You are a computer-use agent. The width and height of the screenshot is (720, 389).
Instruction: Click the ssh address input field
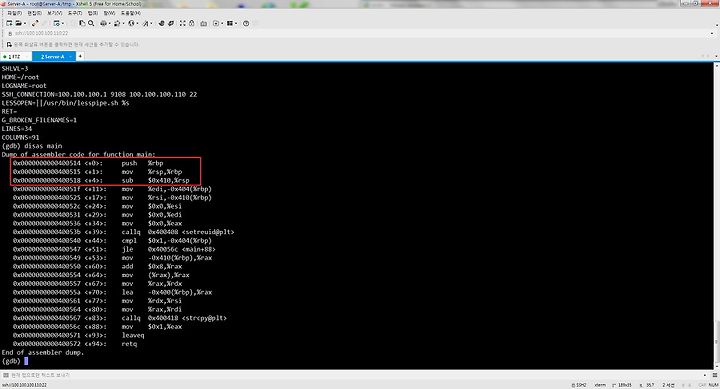pos(360,34)
